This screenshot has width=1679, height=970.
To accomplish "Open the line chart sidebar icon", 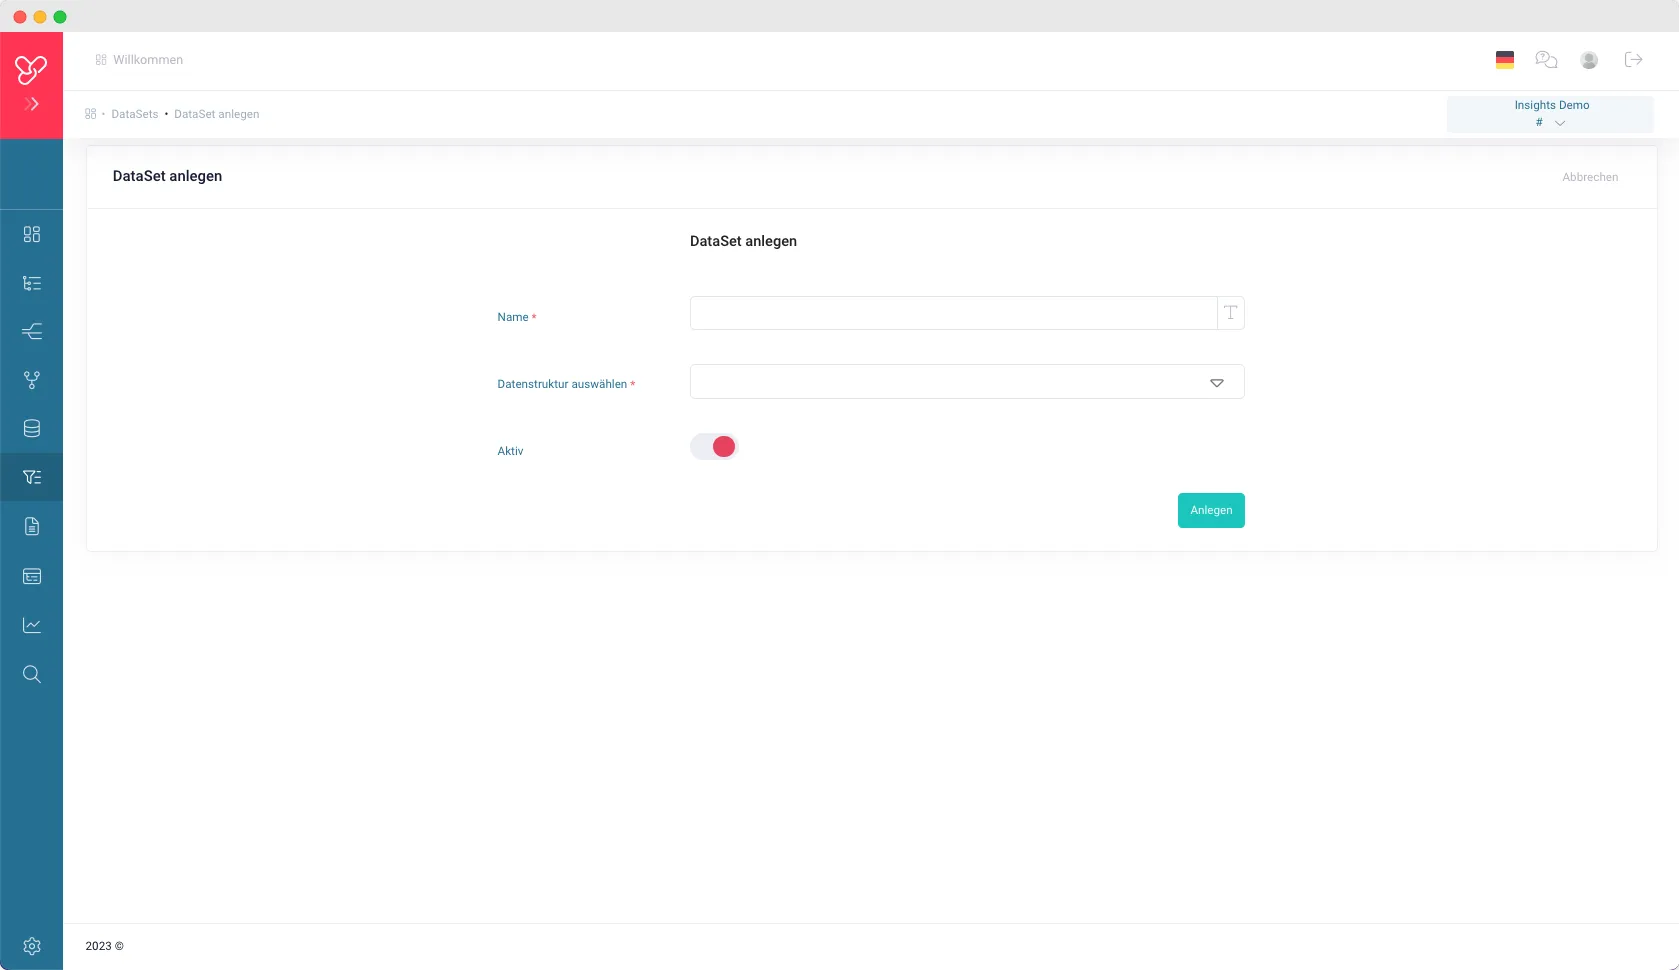I will click(32, 625).
